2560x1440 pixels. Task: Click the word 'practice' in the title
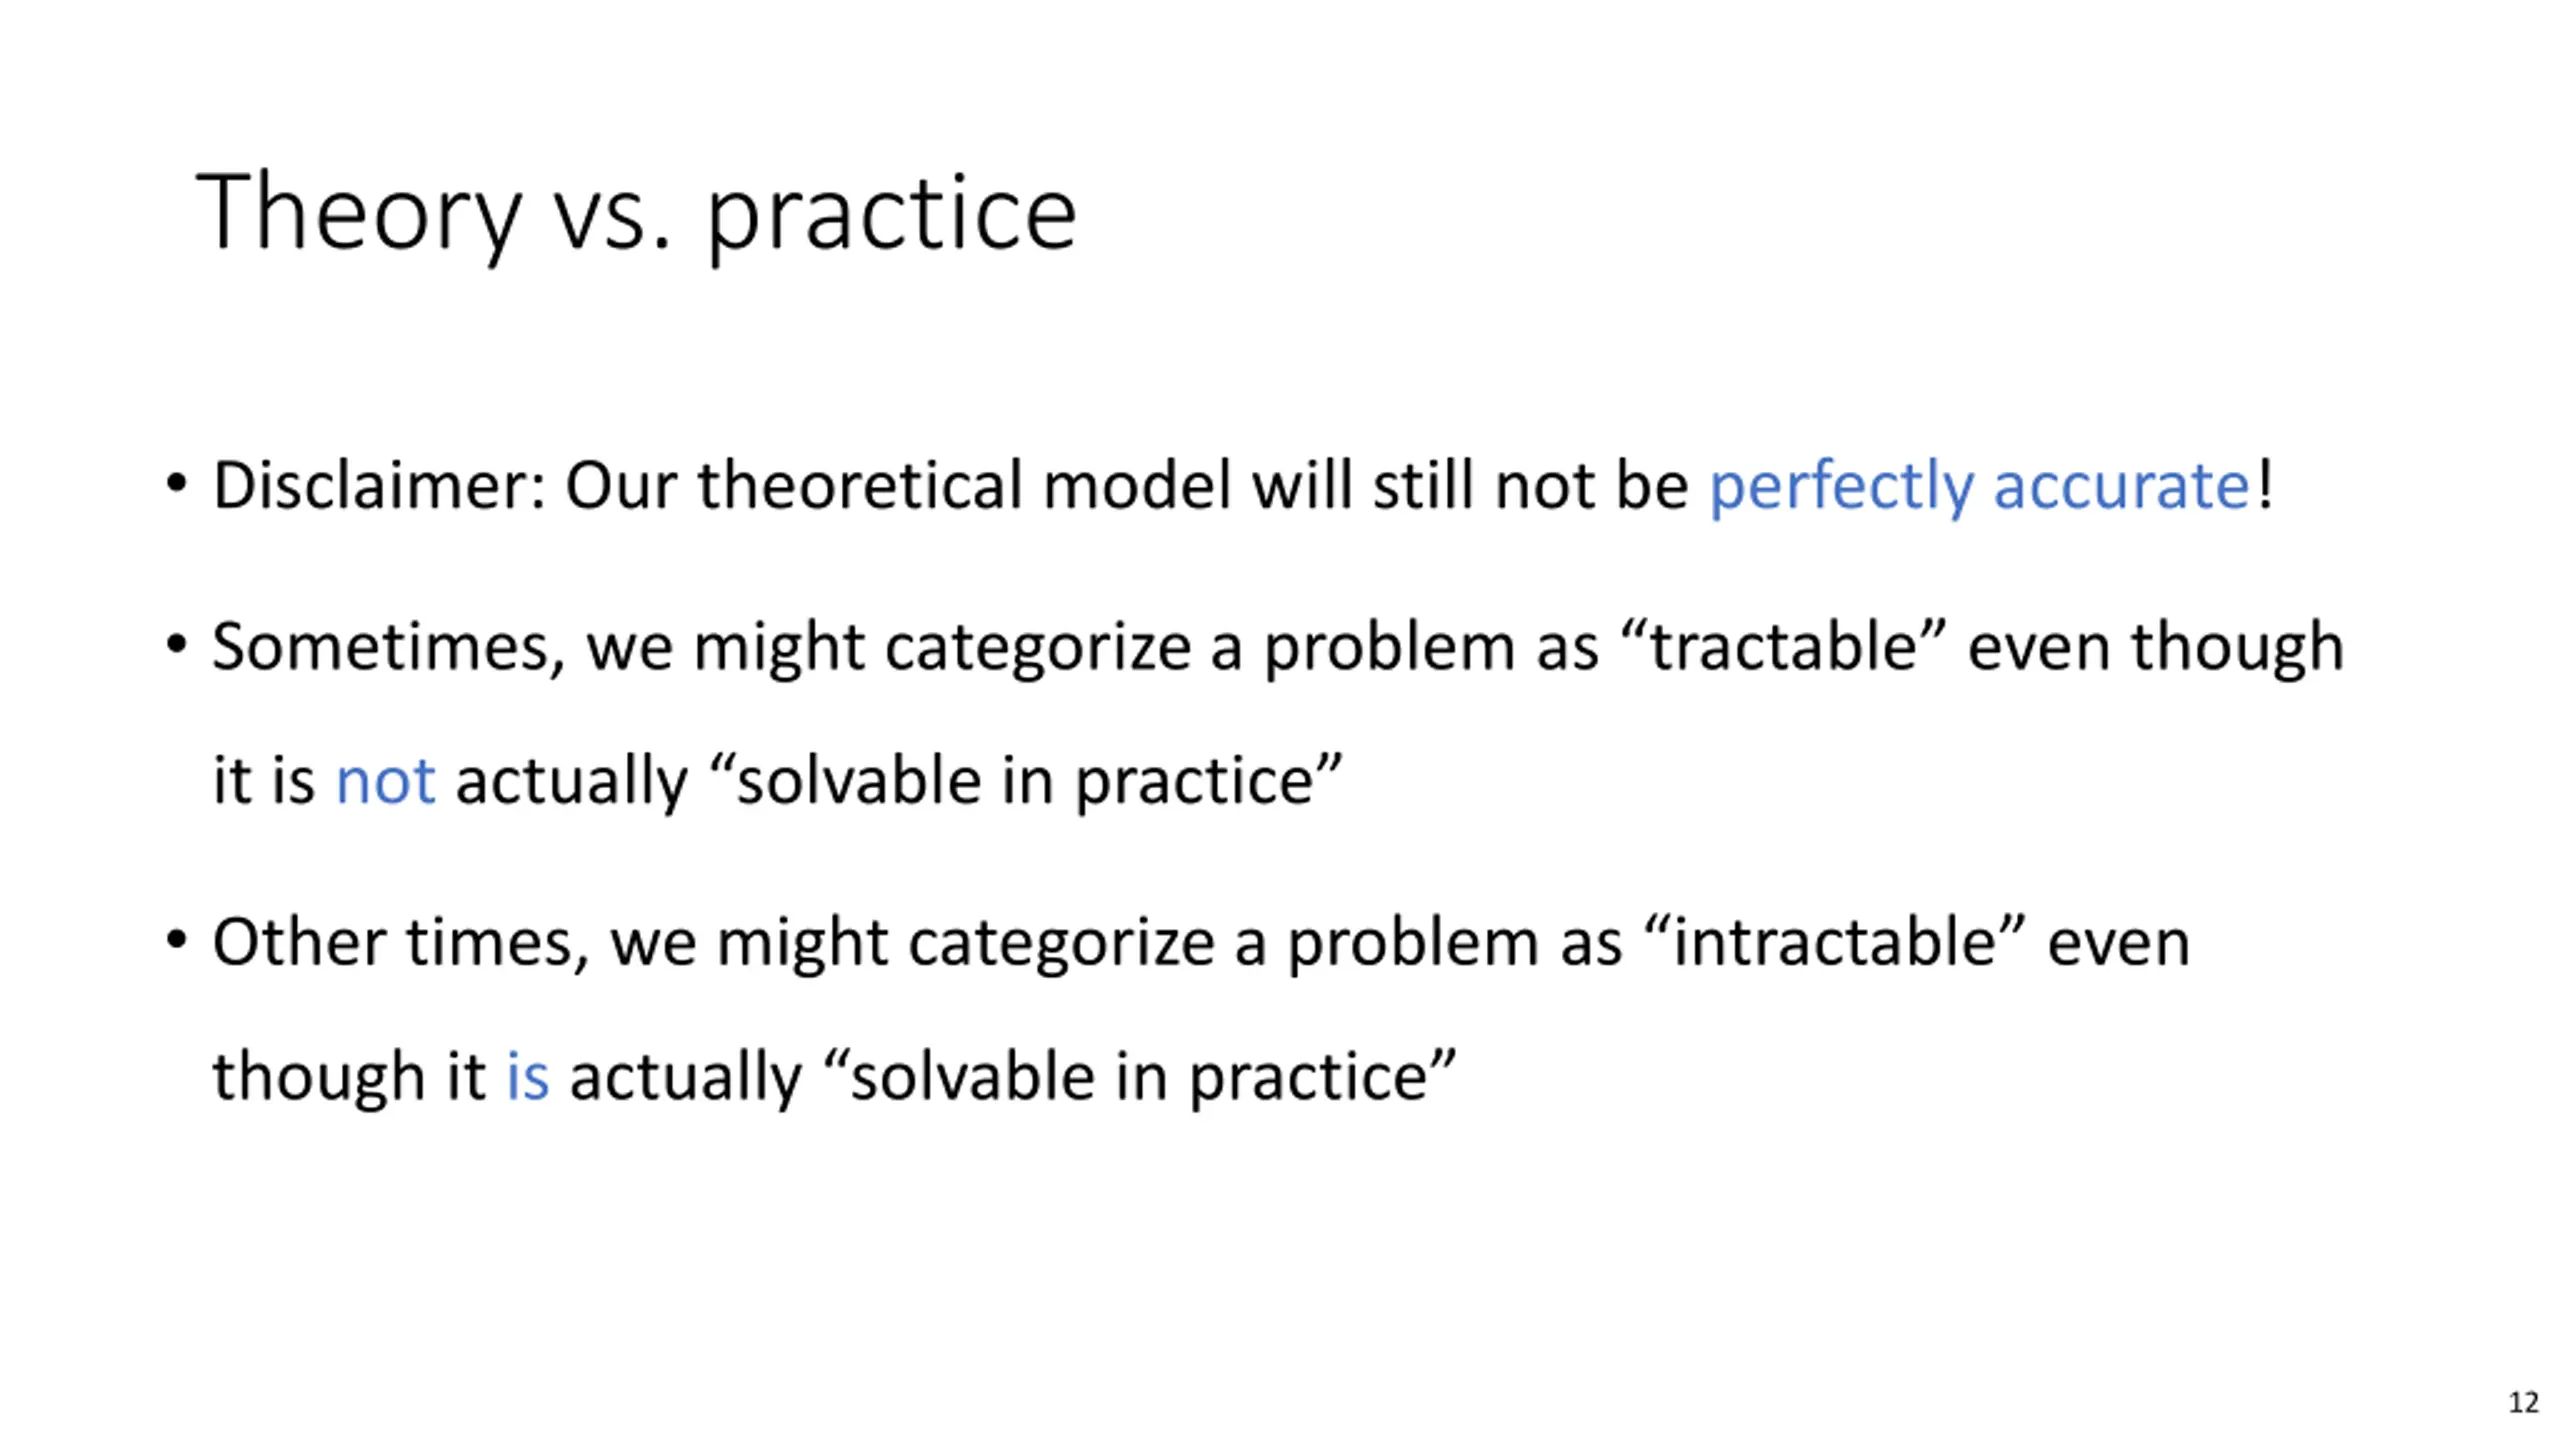[892, 216]
